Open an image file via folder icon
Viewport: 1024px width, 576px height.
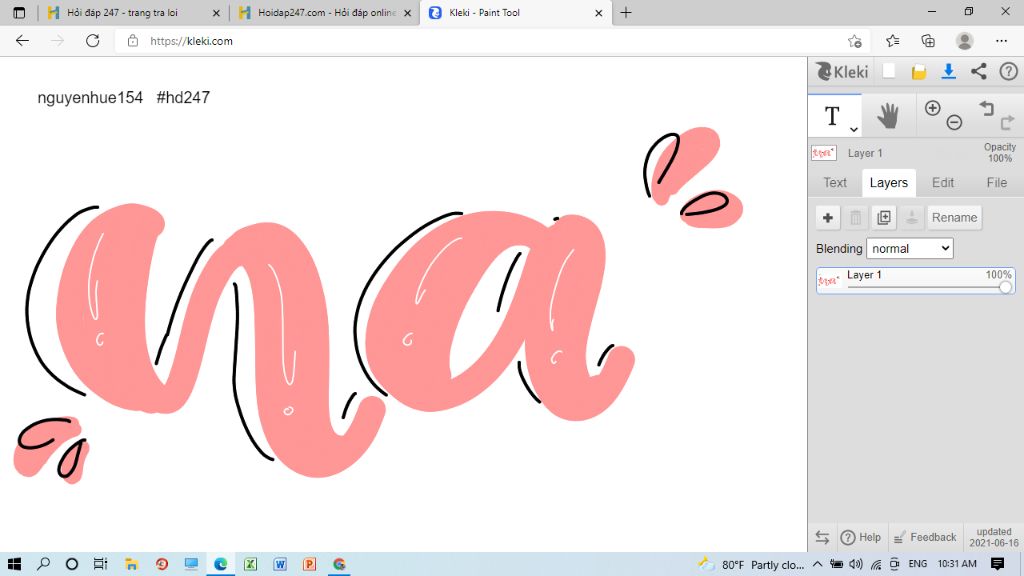919,72
